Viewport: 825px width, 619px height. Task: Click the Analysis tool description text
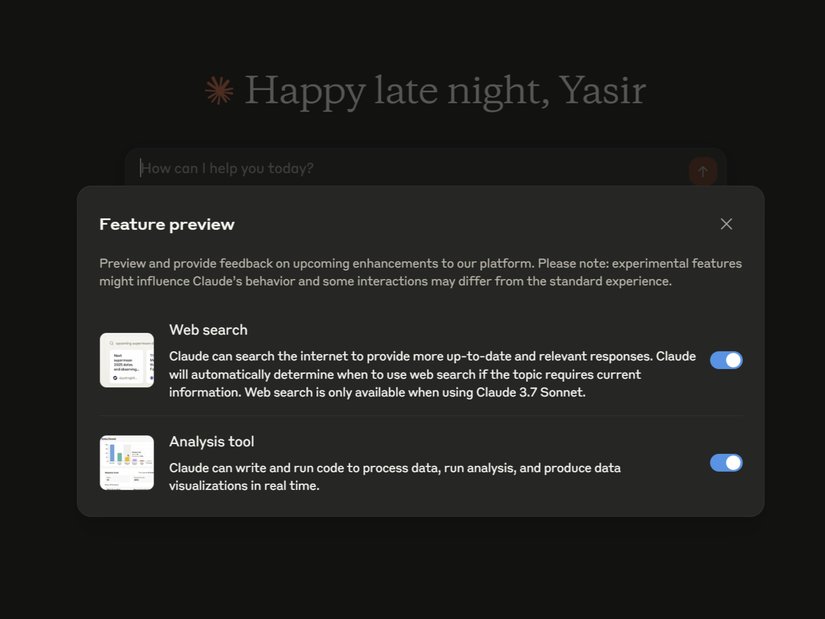pyautogui.click(x=395, y=477)
